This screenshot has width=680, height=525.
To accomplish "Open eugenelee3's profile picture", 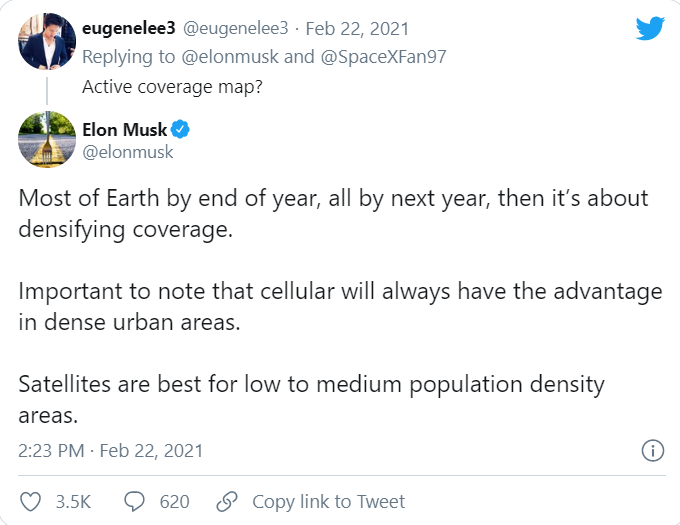I will point(47,42).
